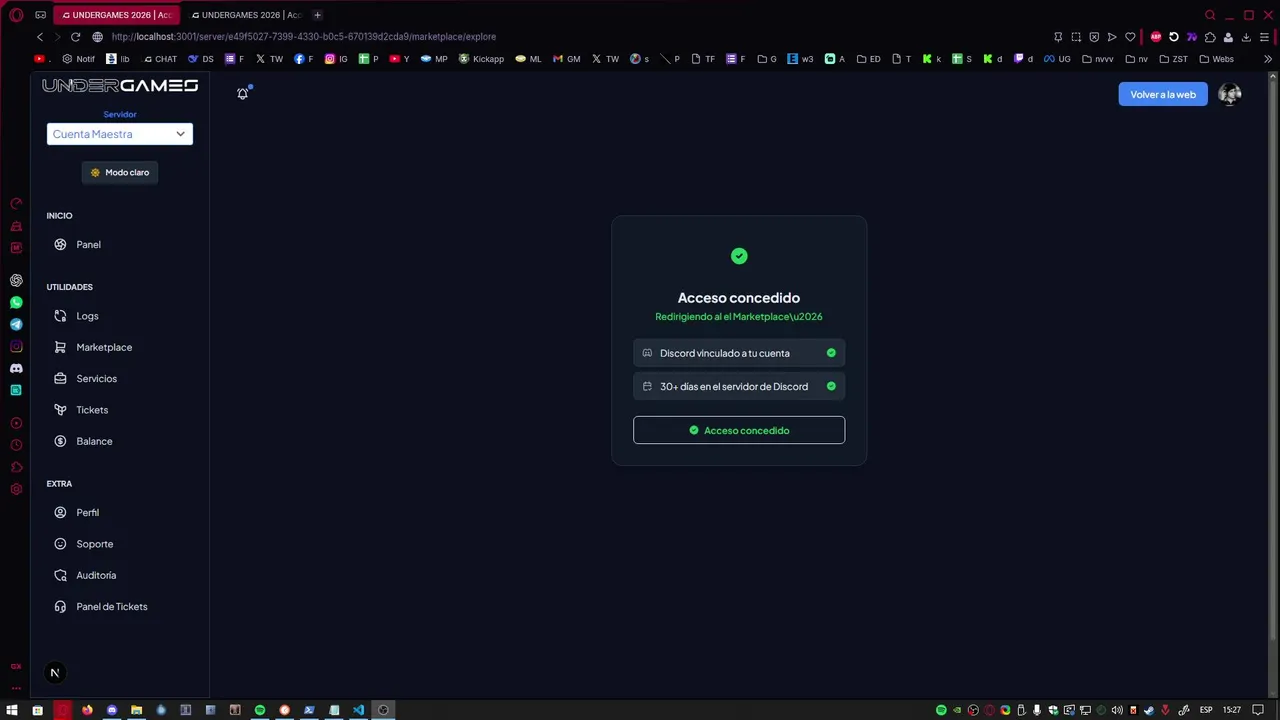Open the Notif bookmark

tap(79, 59)
